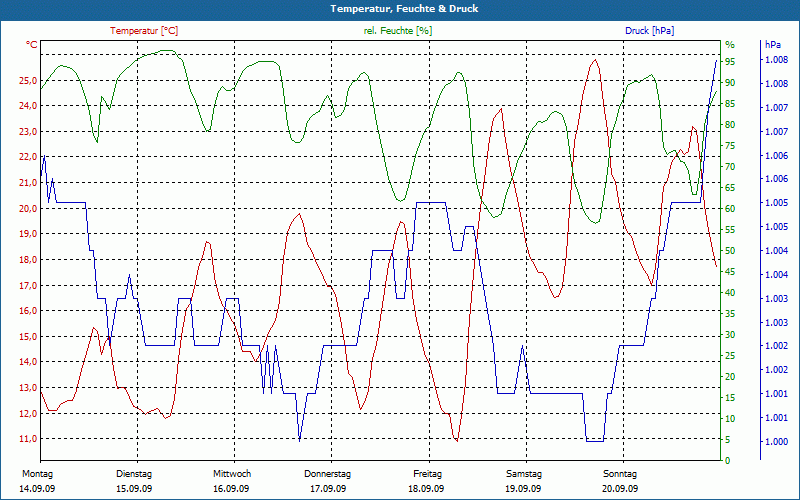The height and width of the screenshot is (500, 800).
Task: Click the green '50' humidity axis value
Action: [730, 251]
